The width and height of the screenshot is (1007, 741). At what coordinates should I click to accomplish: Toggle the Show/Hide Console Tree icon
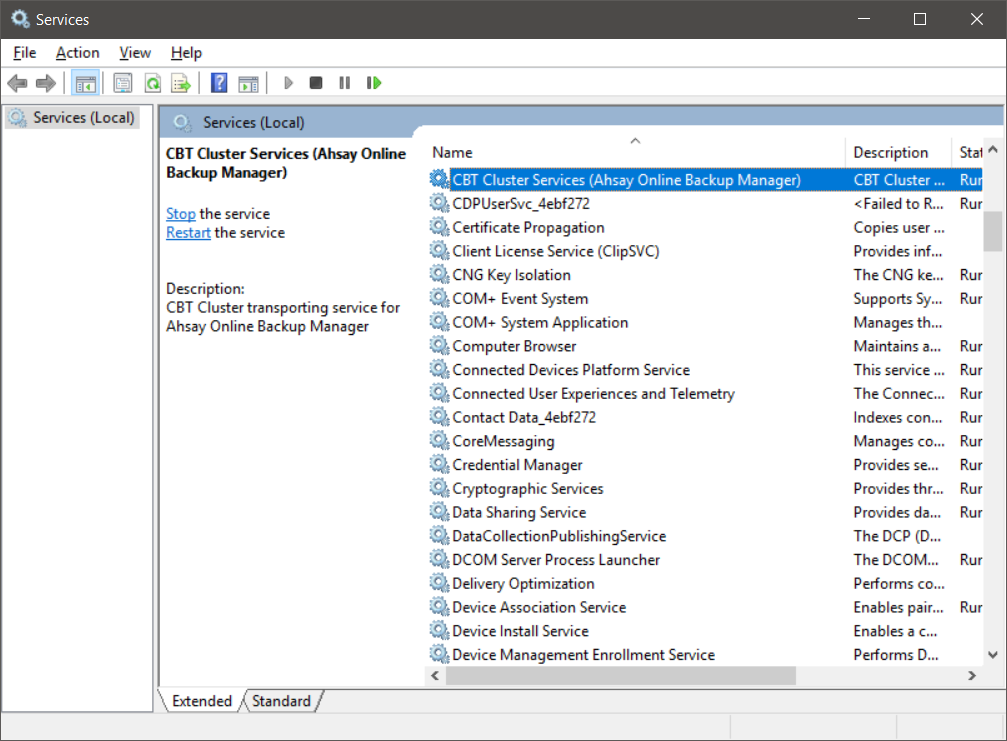pos(85,82)
